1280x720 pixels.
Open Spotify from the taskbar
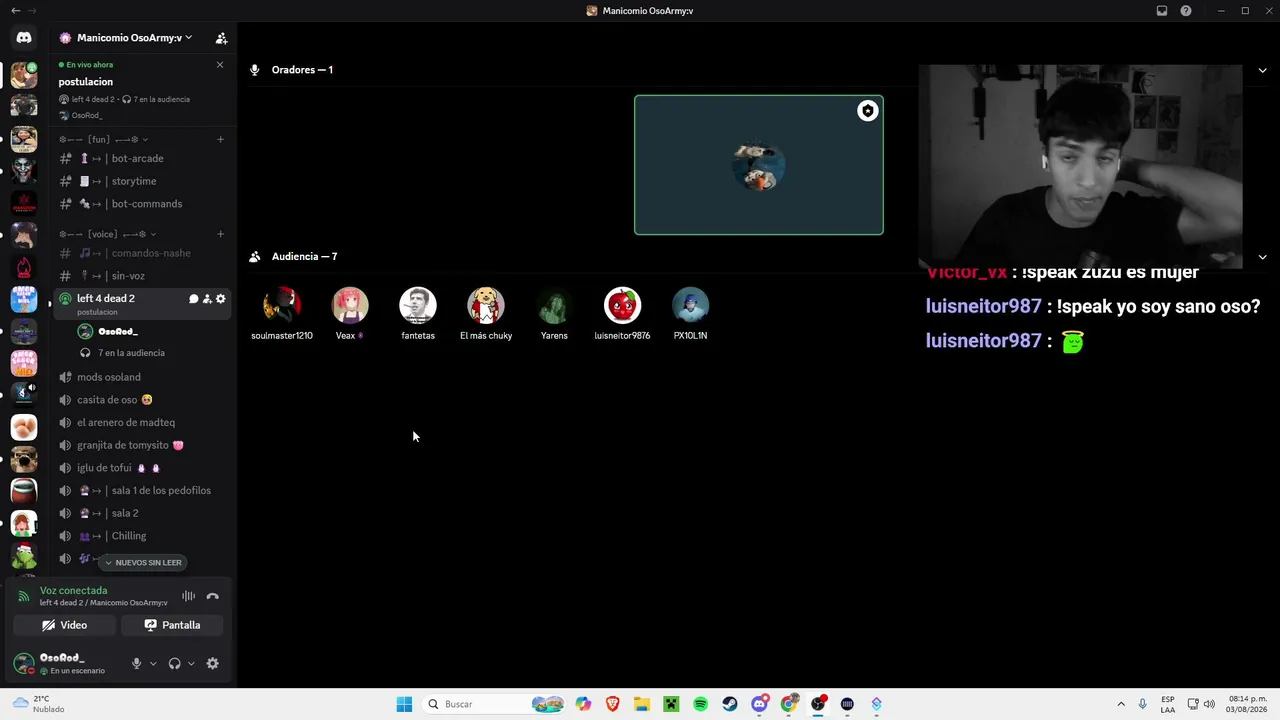coord(700,704)
